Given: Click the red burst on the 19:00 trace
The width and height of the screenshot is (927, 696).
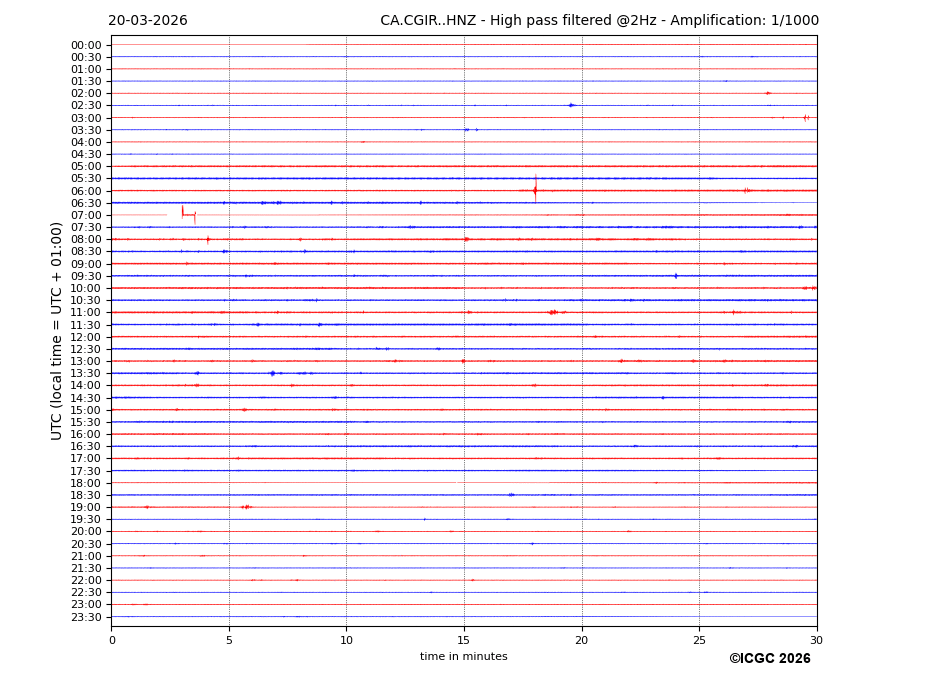Looking at the screenshot, I should pyautogui.click(x=245, y=507).
